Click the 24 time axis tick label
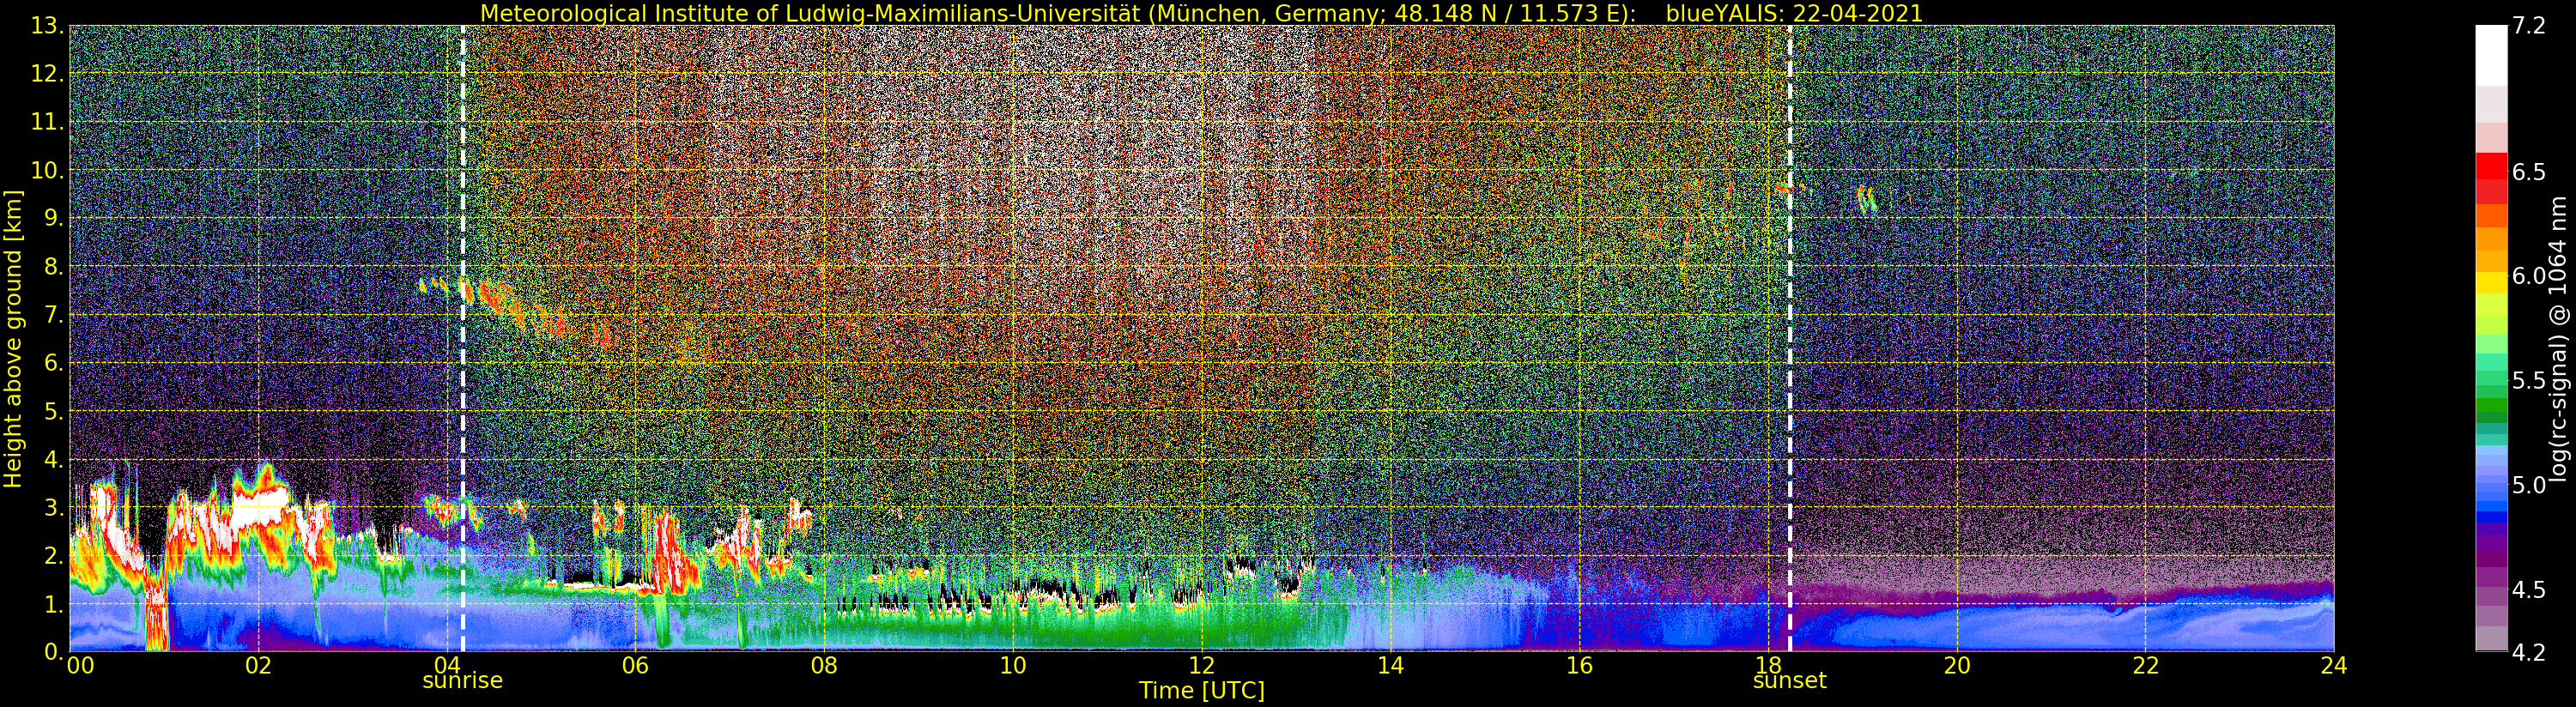 [2334, 666]
